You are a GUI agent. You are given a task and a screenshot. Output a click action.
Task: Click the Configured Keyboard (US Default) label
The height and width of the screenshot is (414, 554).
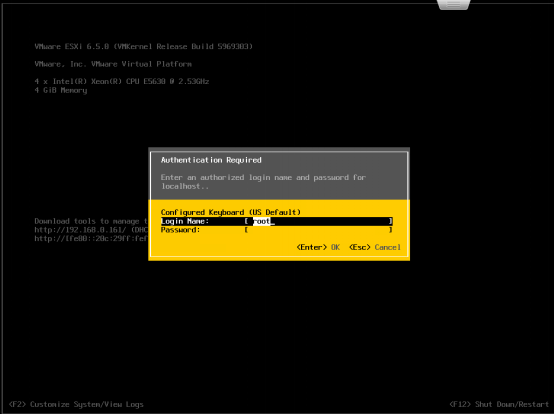[x=231, y=212]
